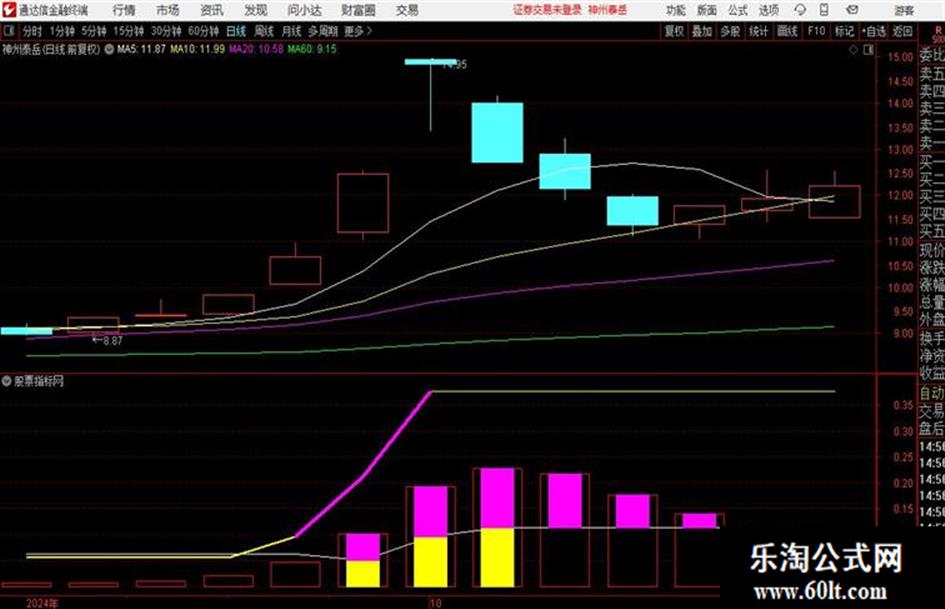Click the 复权 toolbar button
Screen dimensions: 945x609
674,31
